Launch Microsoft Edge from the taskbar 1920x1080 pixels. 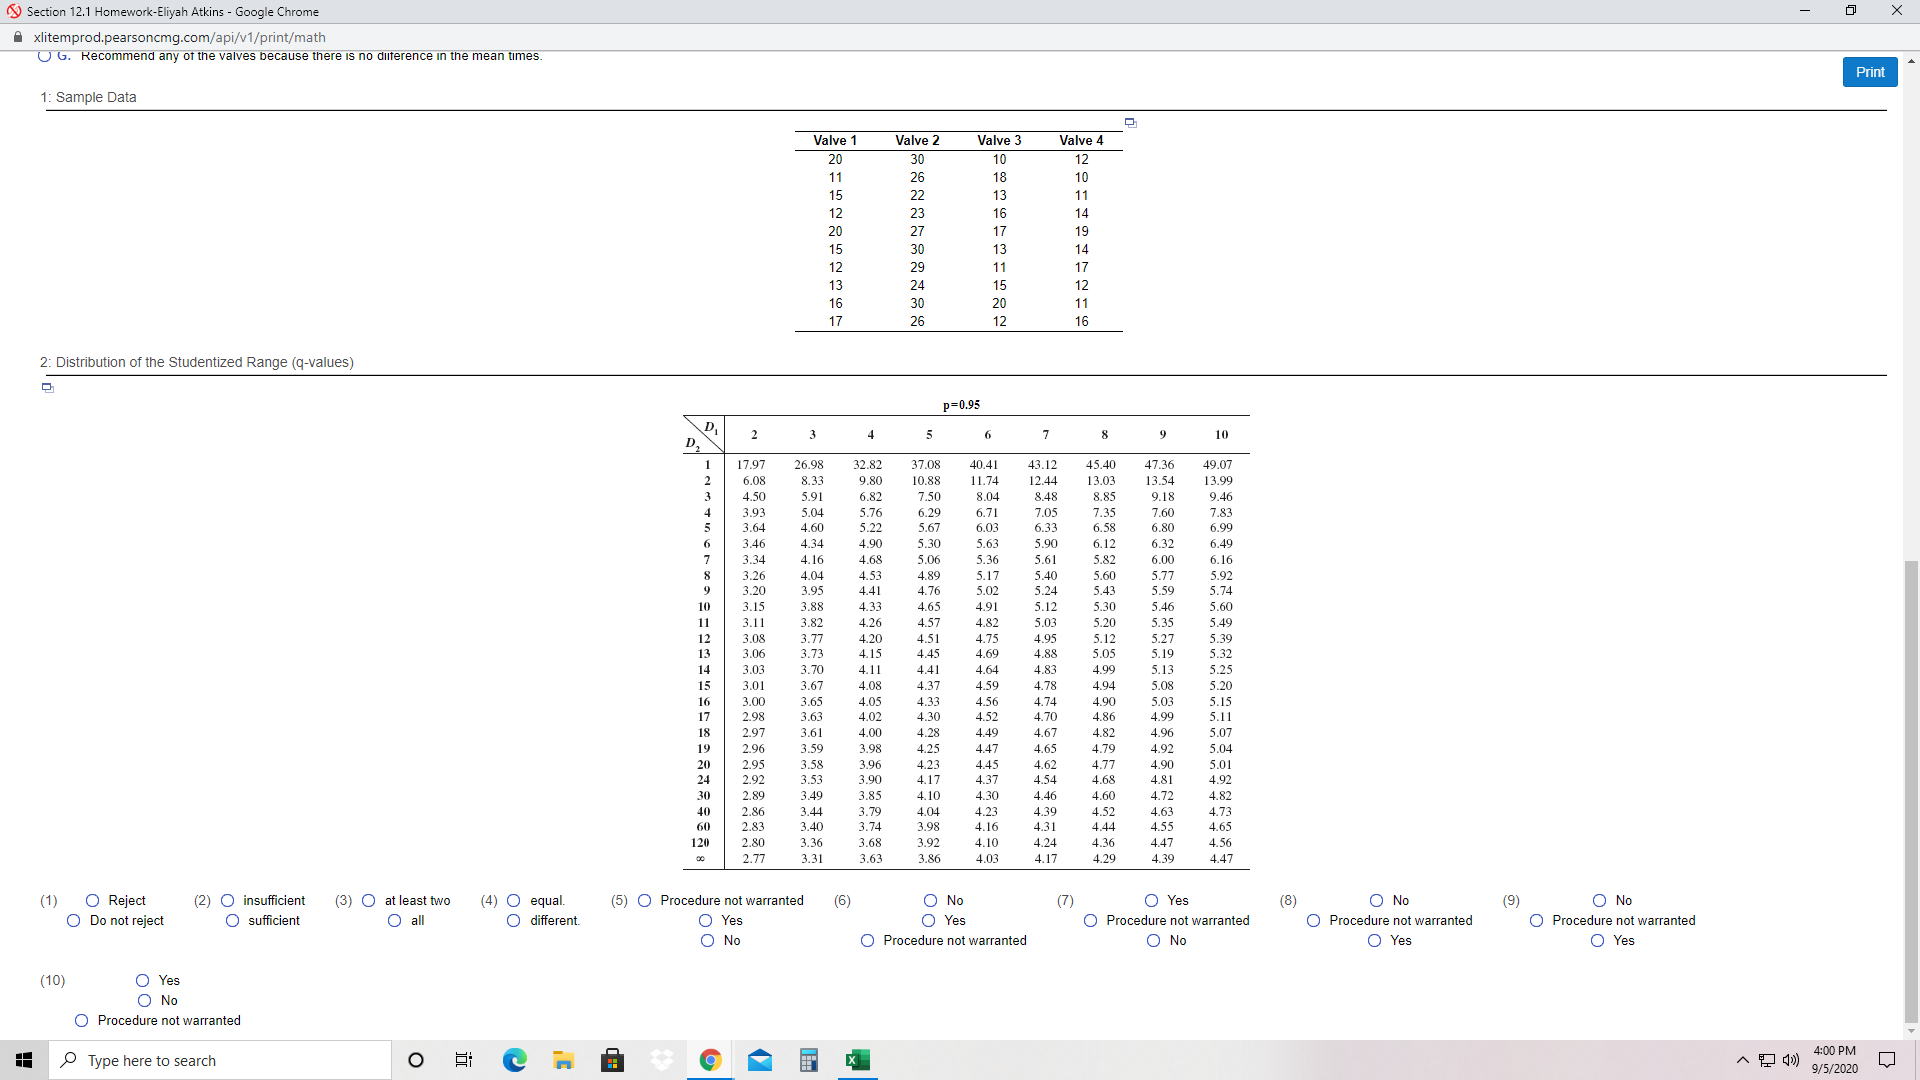tap(514, 1060)
